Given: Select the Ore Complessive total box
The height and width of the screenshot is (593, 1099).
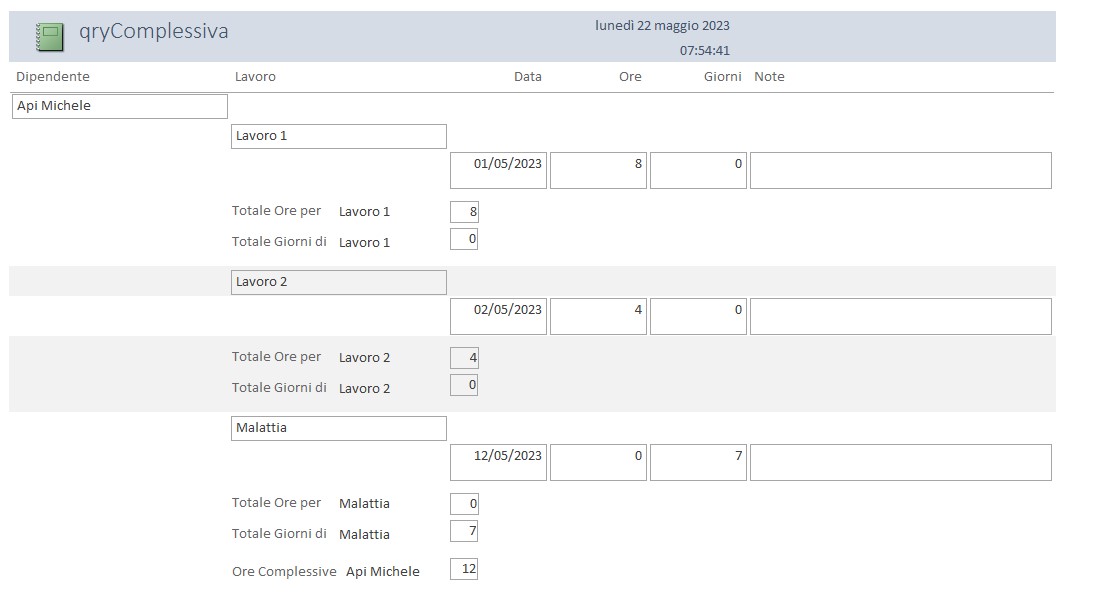Looking at the screenshot, I should coord(464,569).
